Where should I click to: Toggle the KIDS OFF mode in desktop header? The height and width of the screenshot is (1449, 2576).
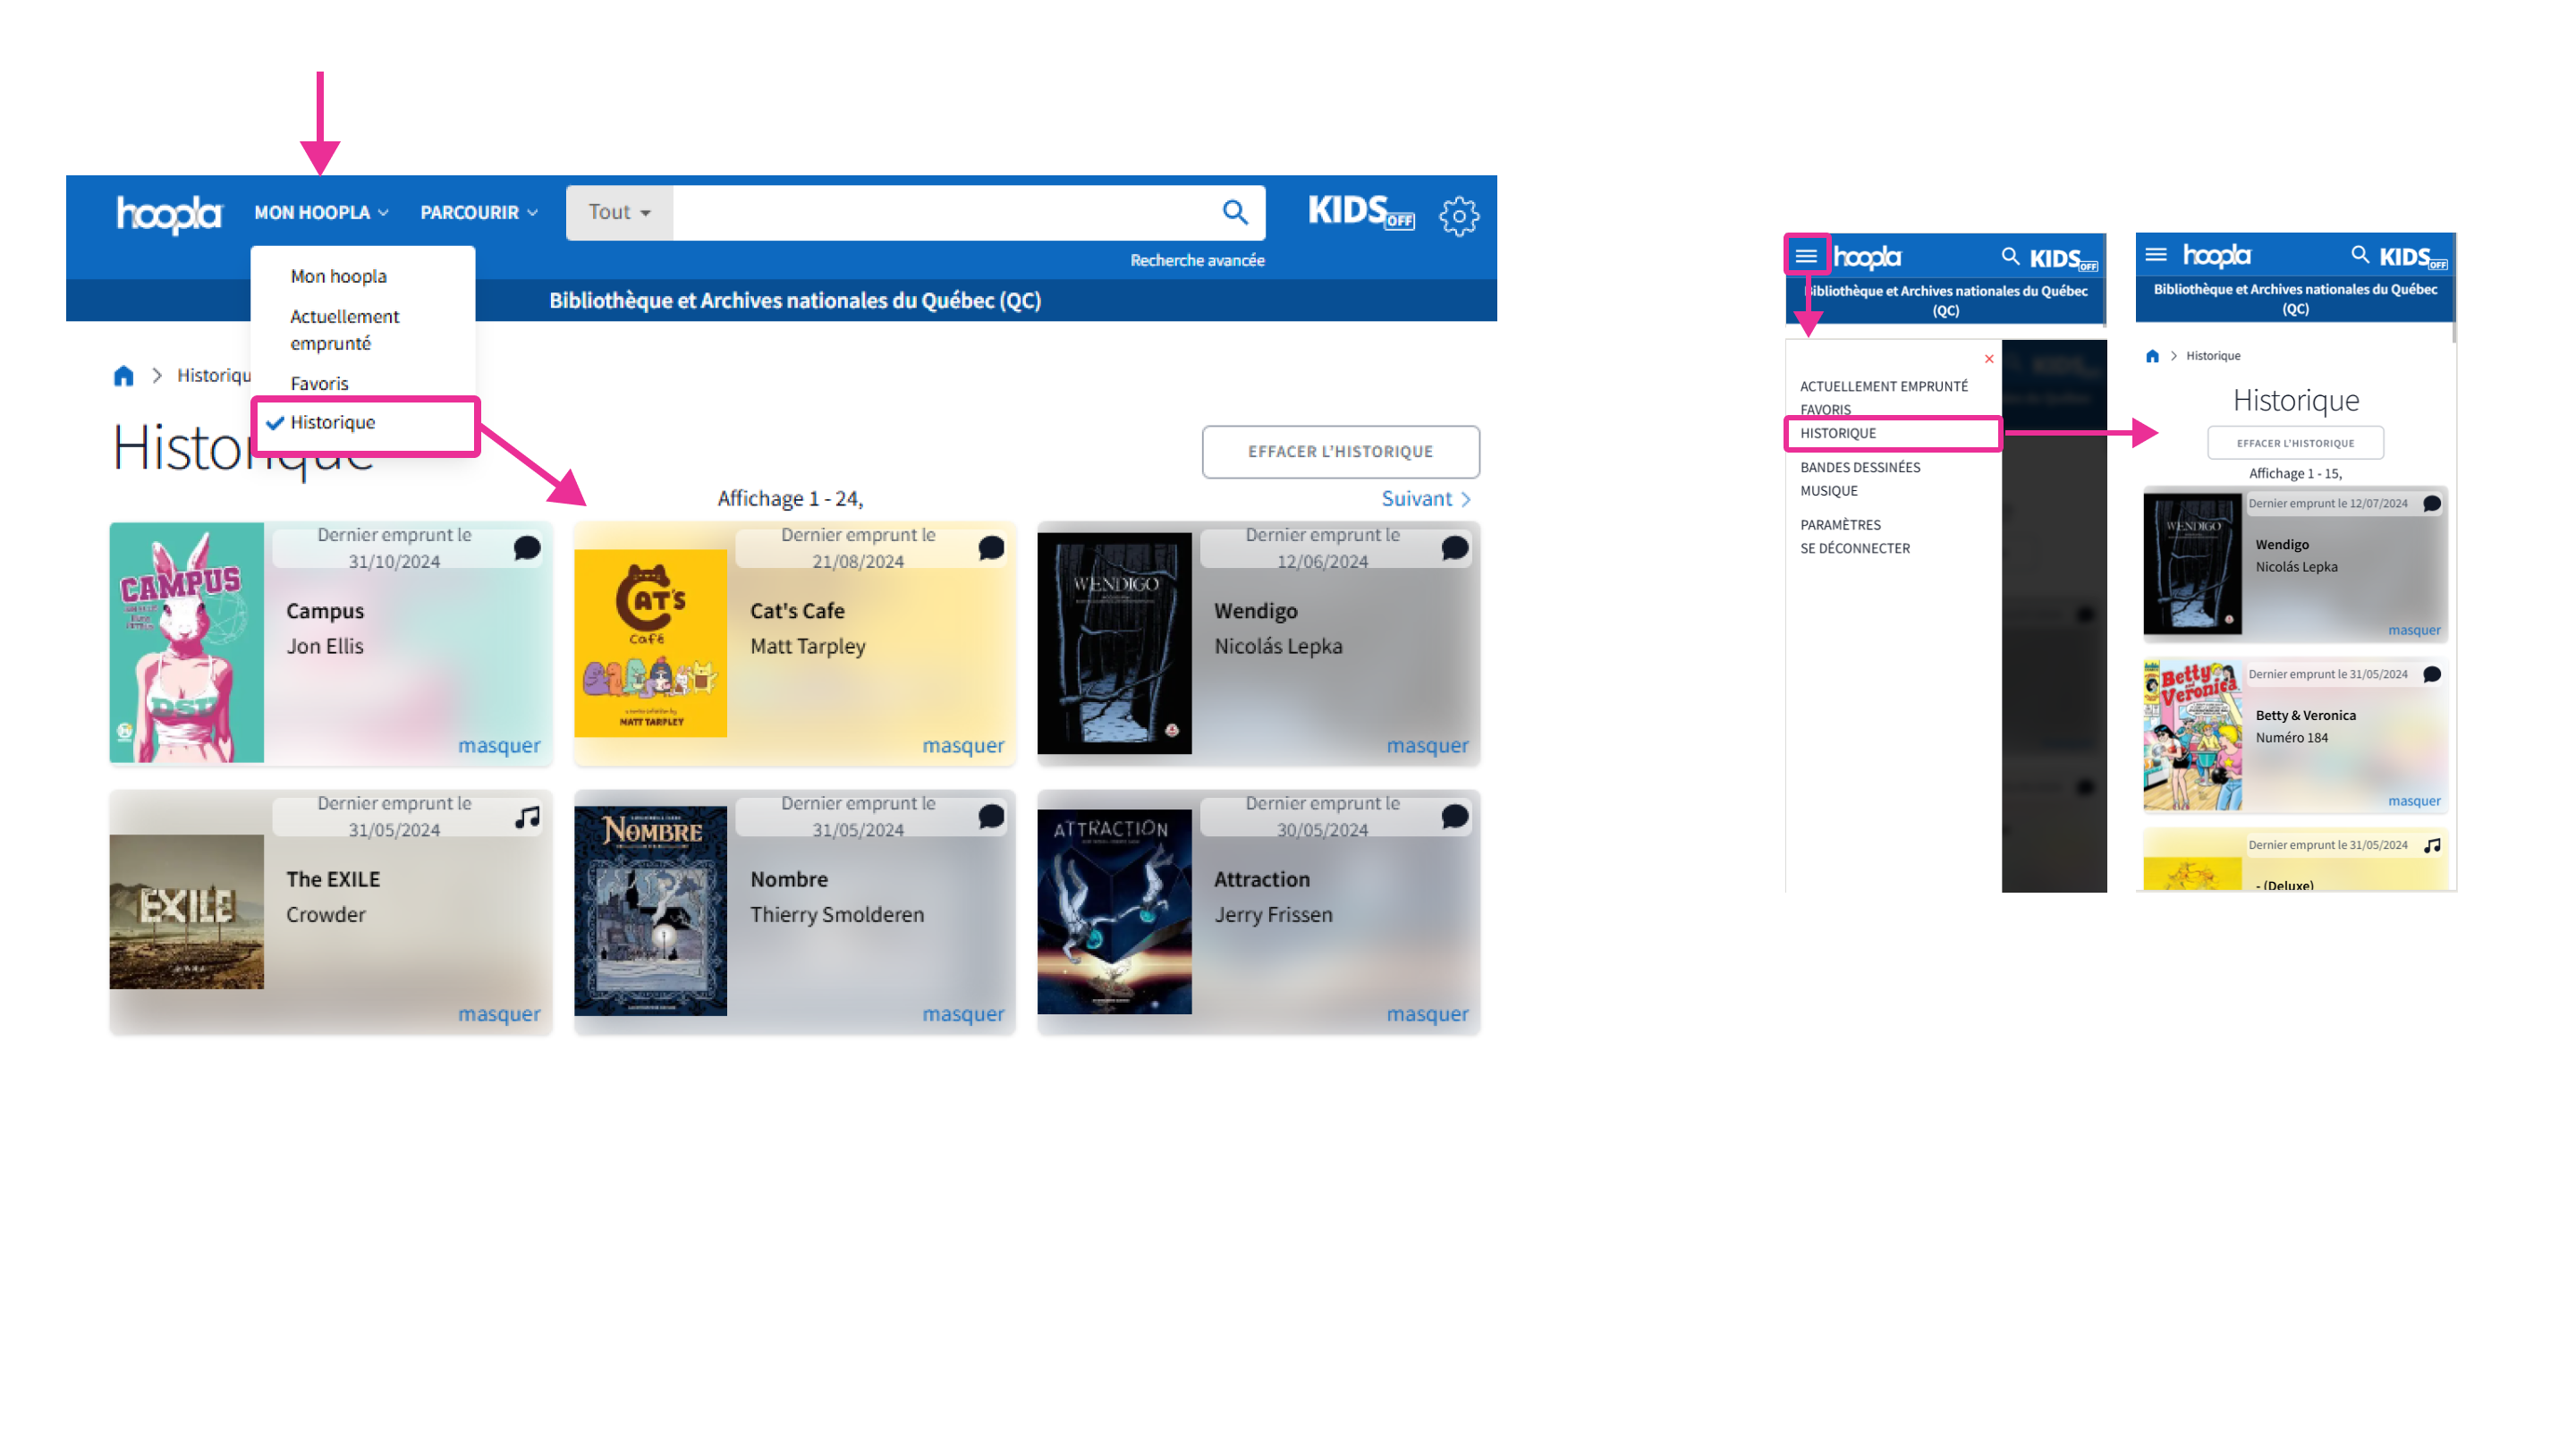1361,212
